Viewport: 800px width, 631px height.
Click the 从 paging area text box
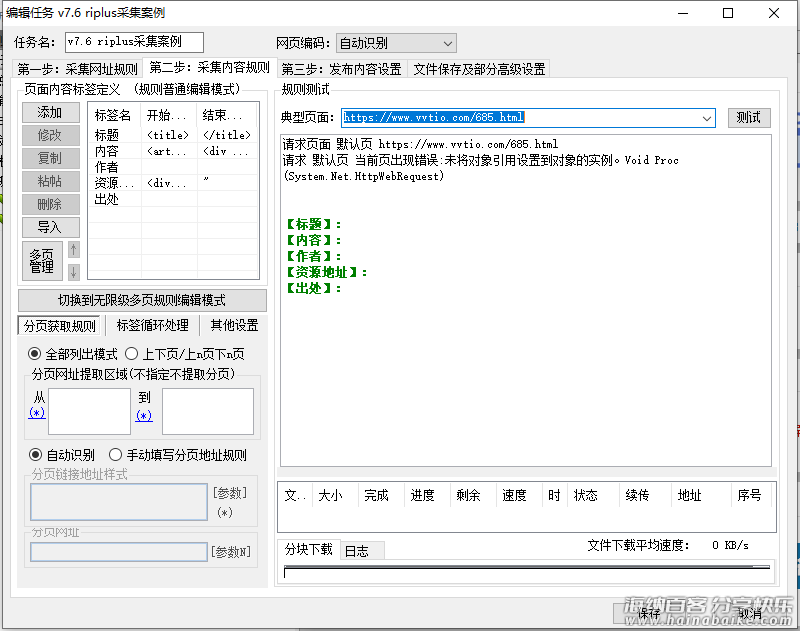(x=89, y=412)
